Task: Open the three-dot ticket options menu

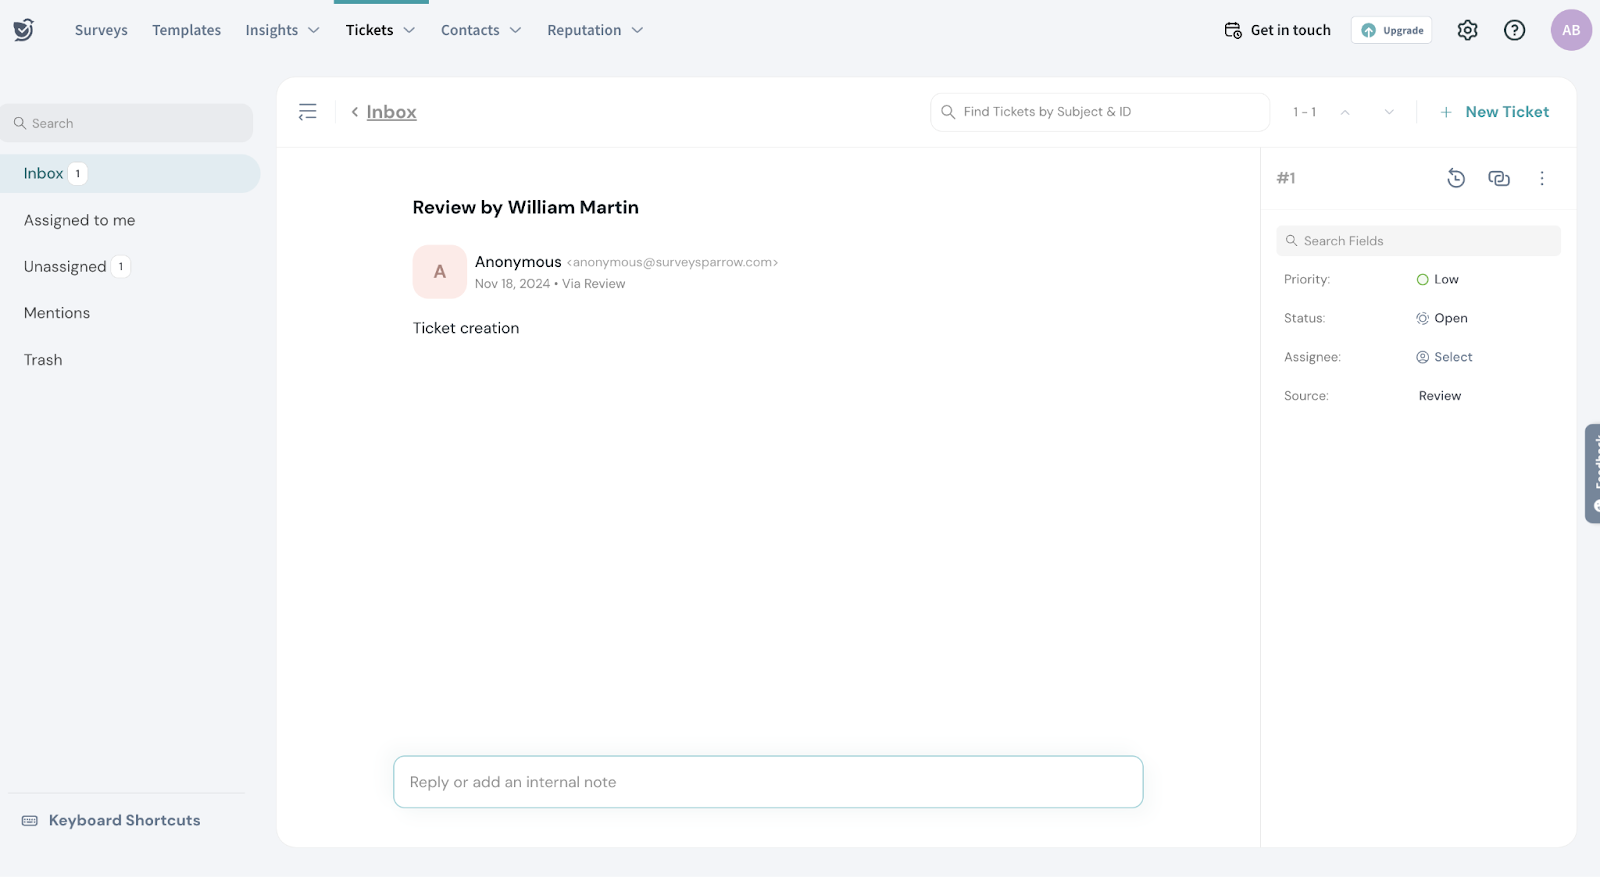Action: coord(1541,178)
